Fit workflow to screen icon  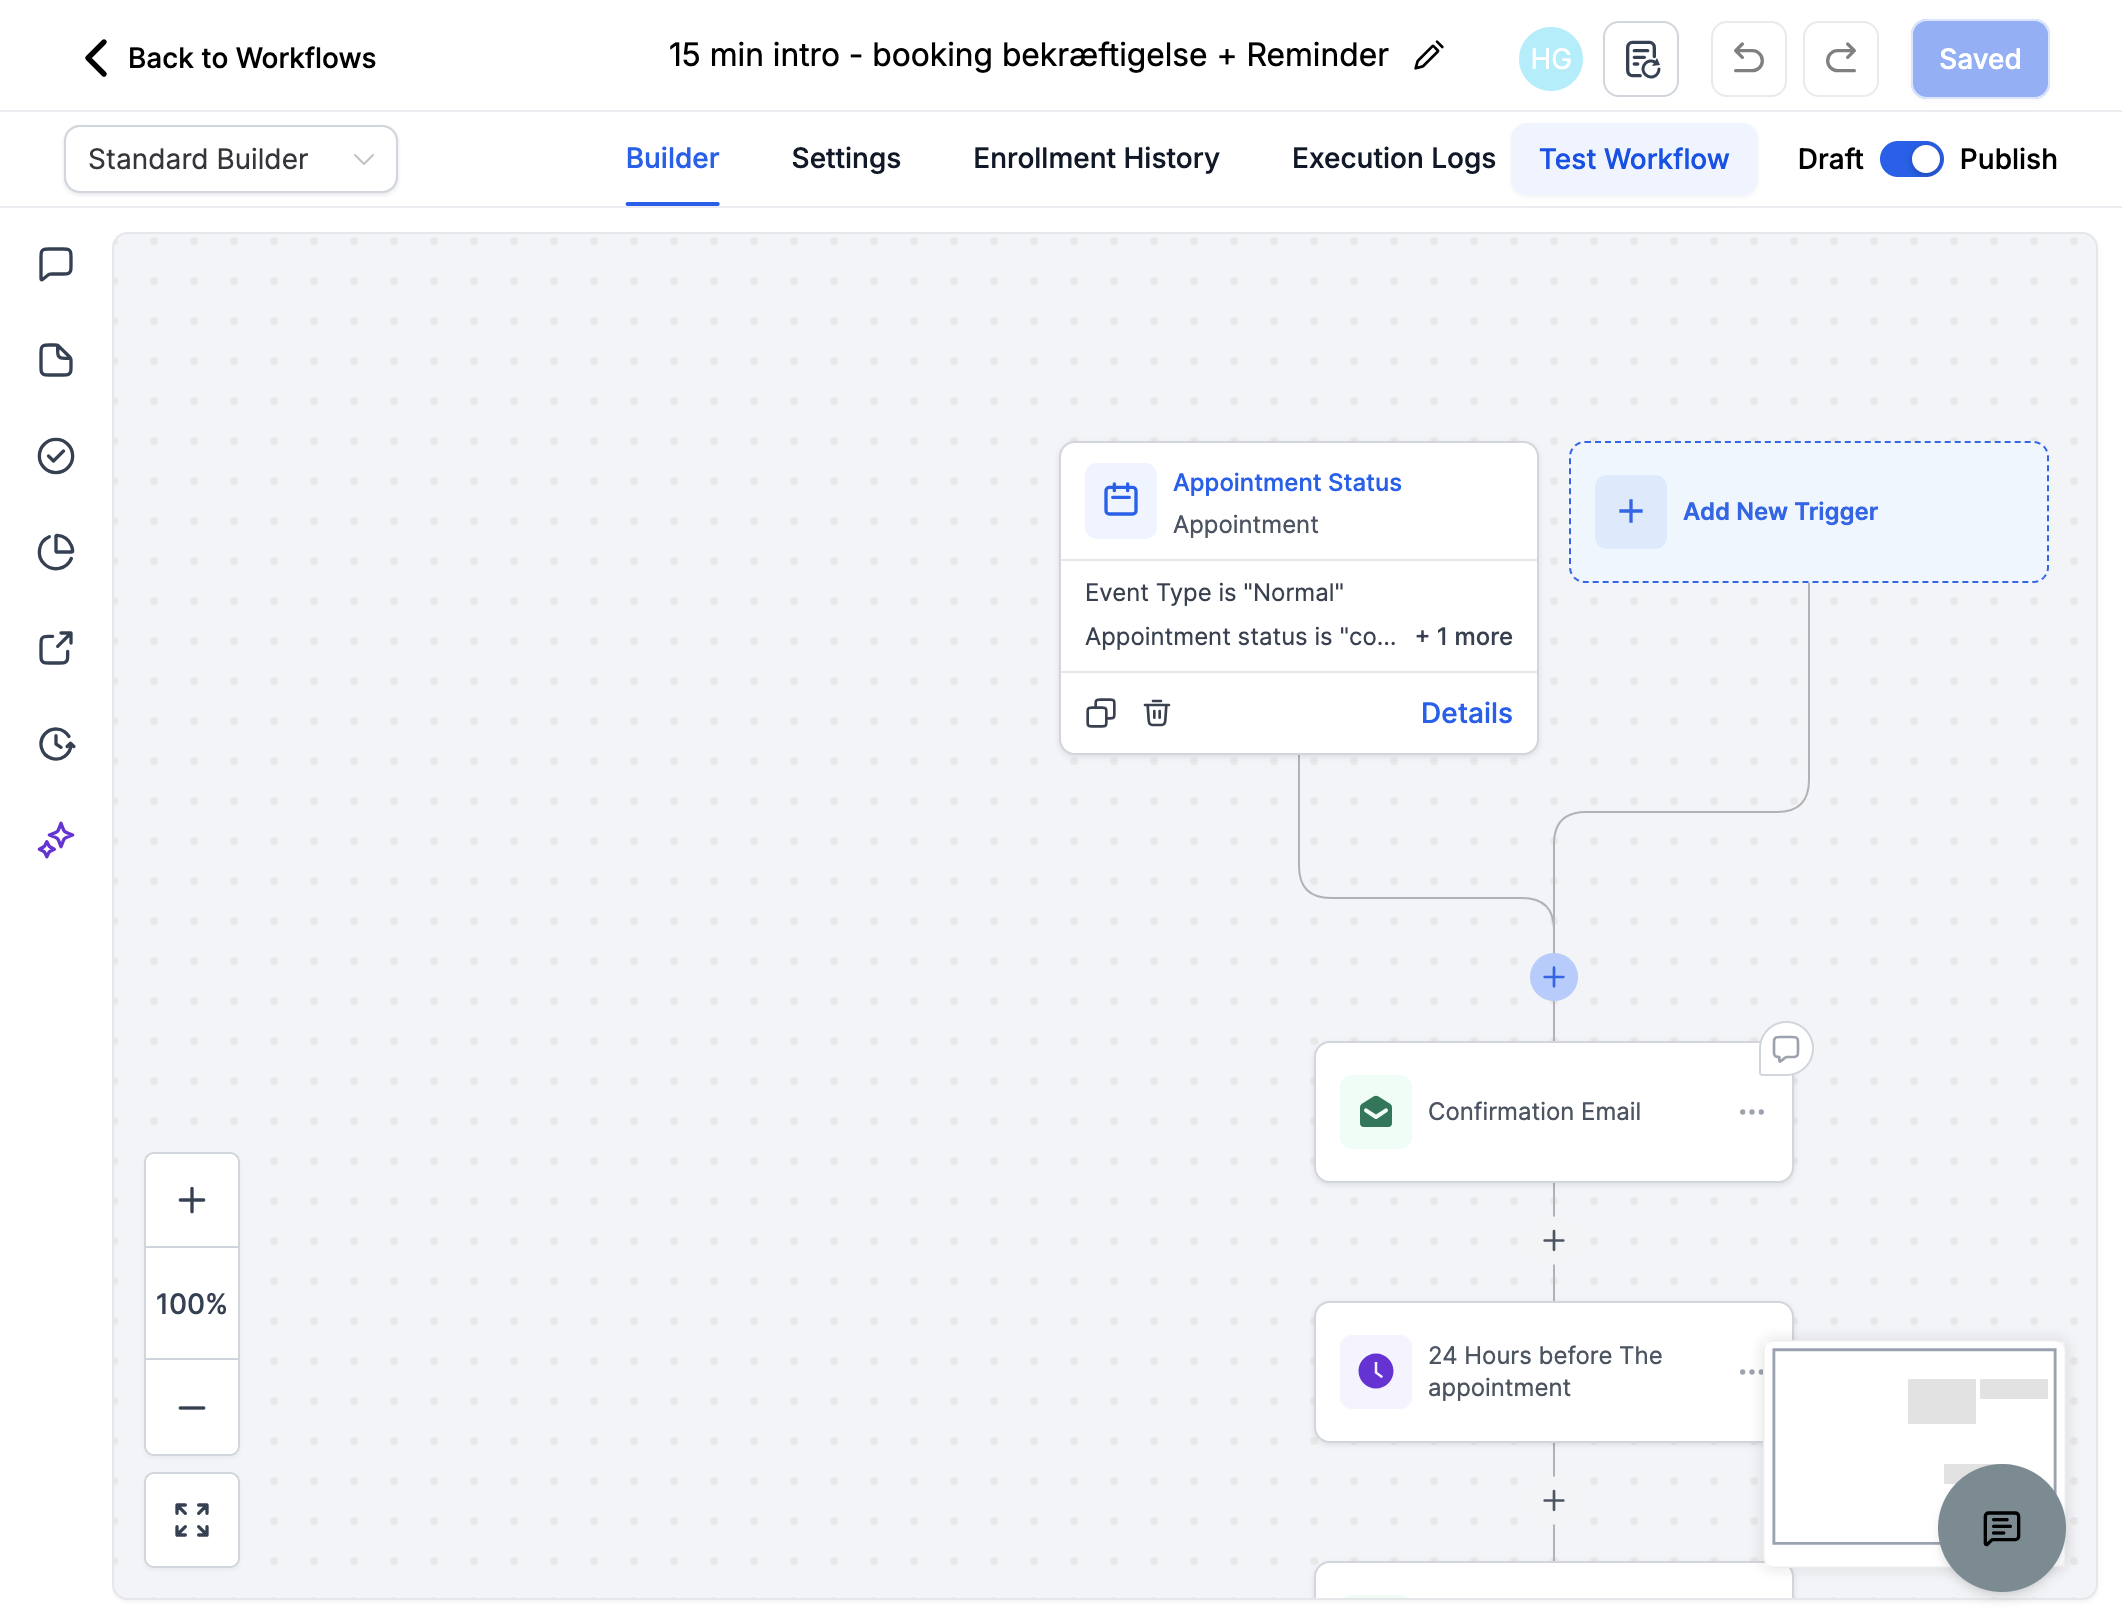point(192,1520)
